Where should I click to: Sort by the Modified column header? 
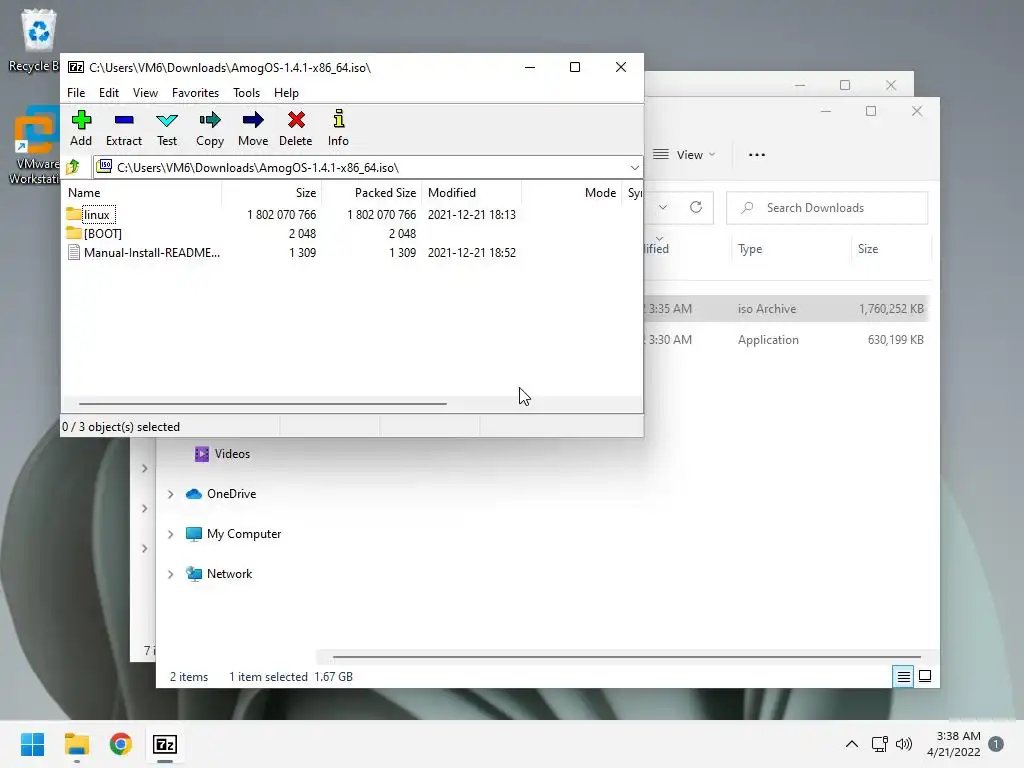[472, 193]
